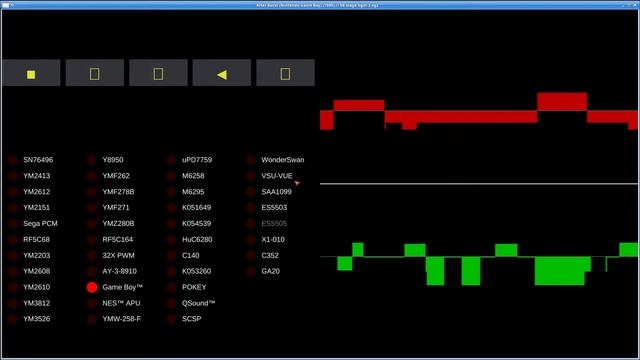Click the HuC6280 indicator dot
The height and width of the screenshot is (360, 640).
171,240
